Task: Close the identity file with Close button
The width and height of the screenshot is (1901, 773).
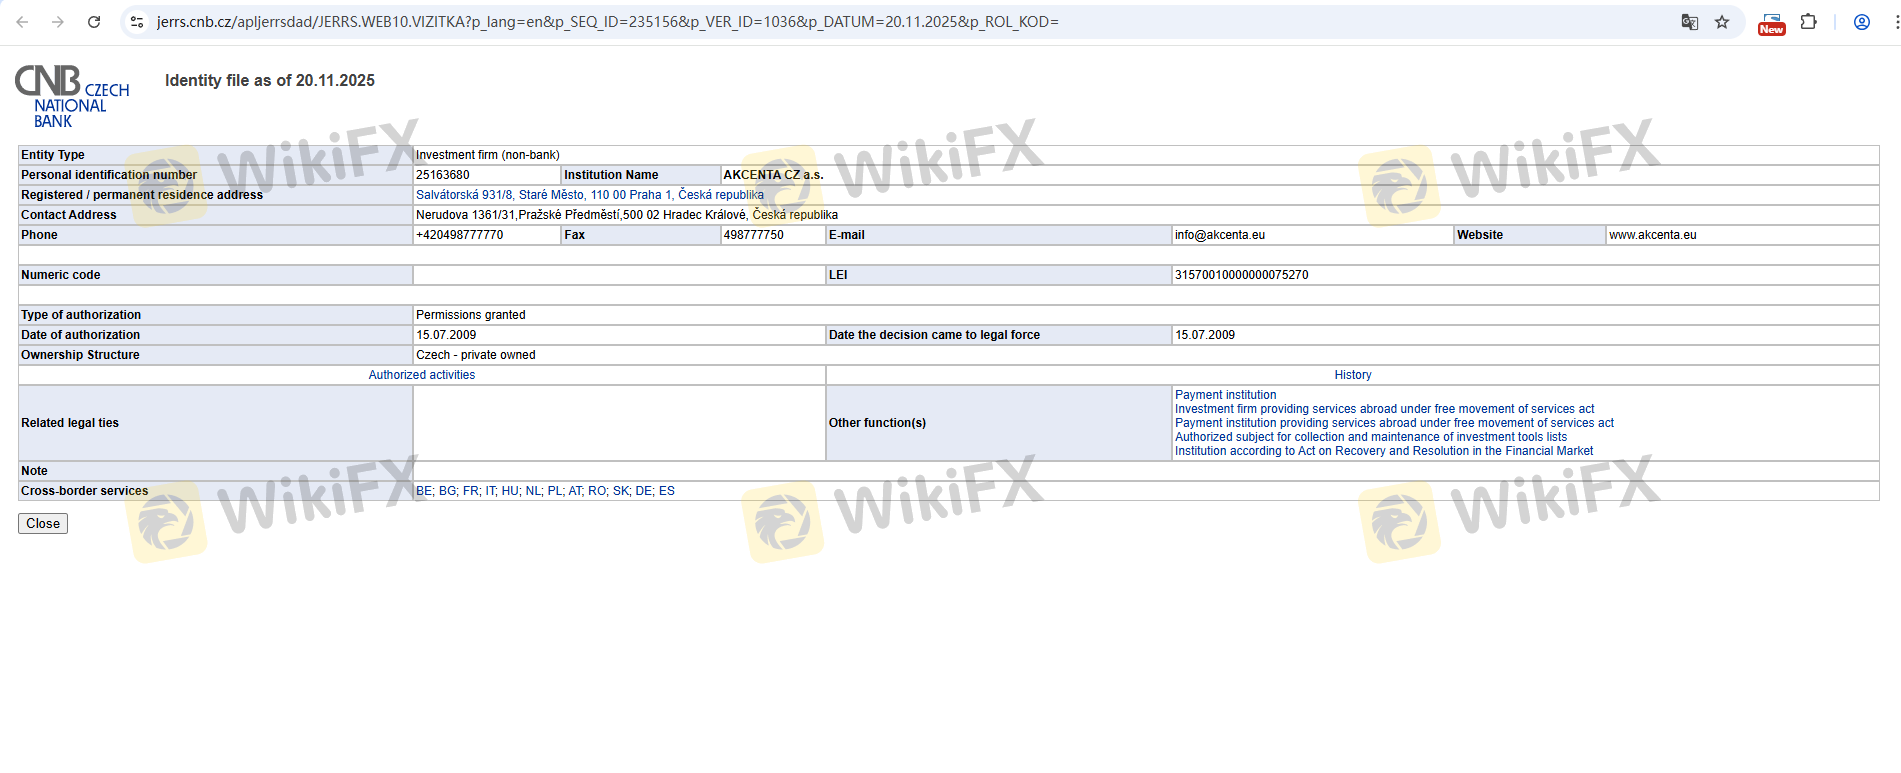Action: [x=43, y=523]
